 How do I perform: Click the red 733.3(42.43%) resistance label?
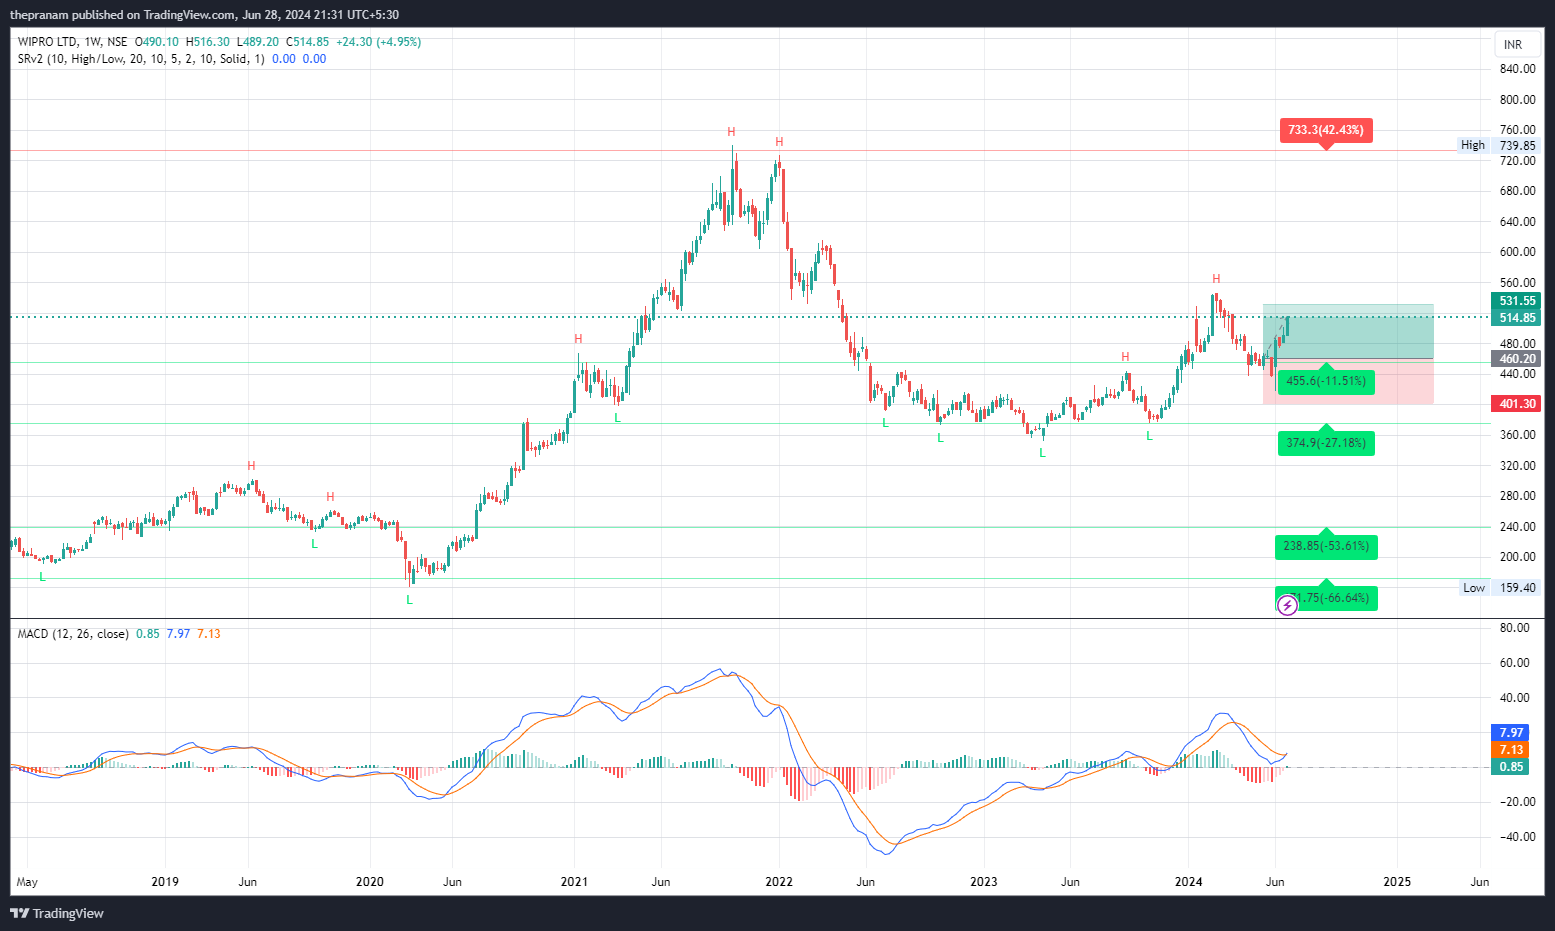tap(1326, 130)
